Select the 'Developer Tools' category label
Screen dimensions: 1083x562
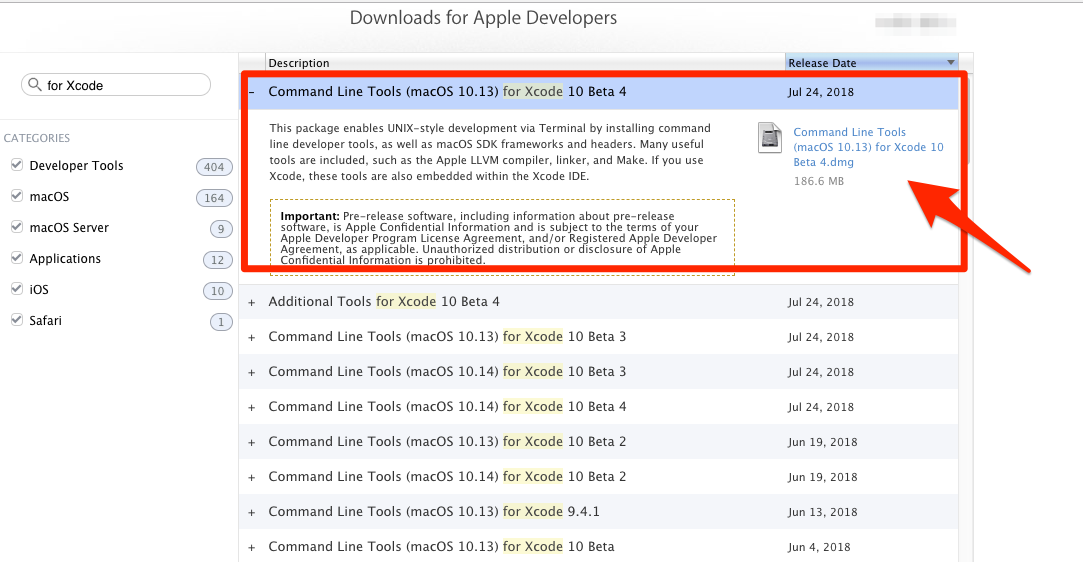pos(76,166)
